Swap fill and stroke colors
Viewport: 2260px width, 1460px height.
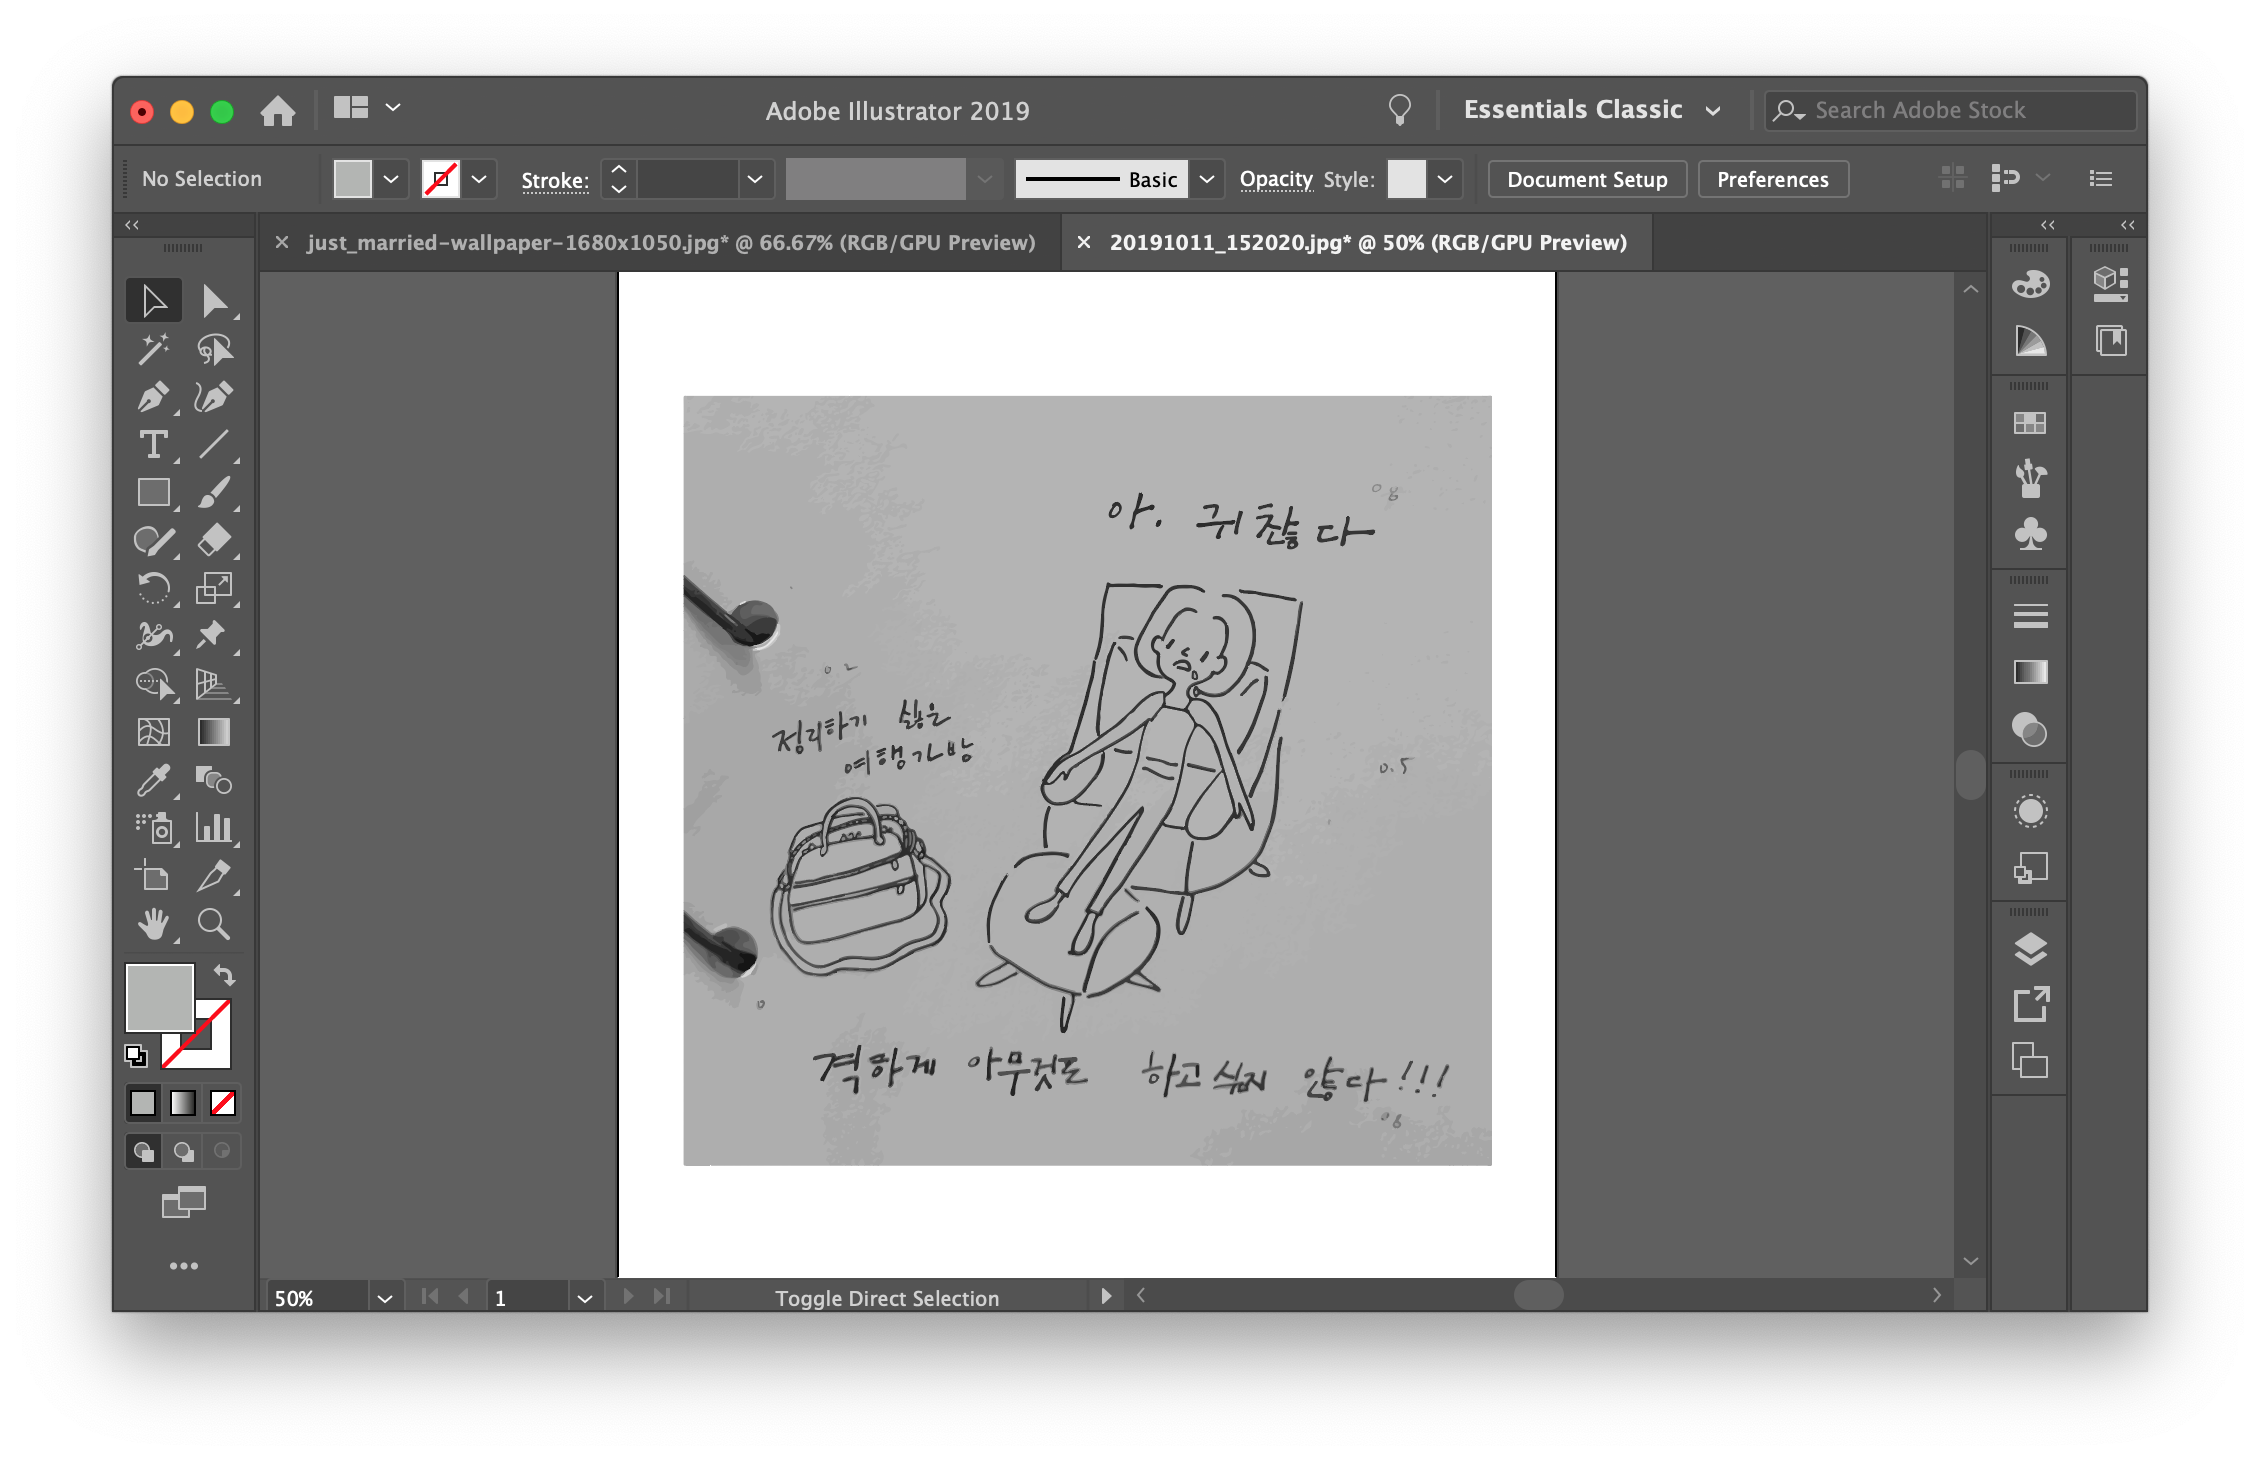(224, 975)
